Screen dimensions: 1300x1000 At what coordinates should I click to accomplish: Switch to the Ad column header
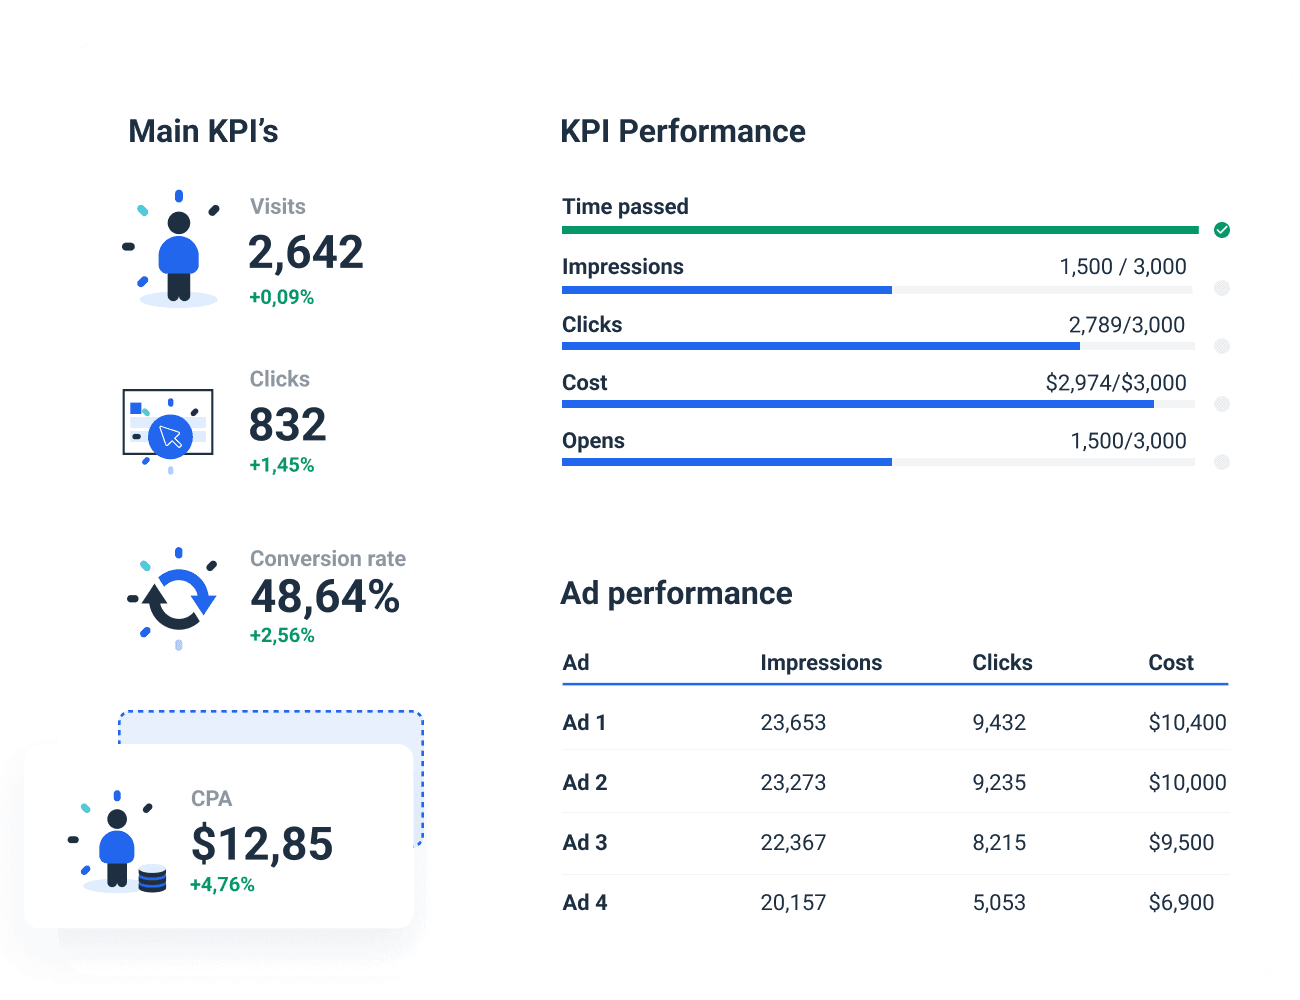575,662
